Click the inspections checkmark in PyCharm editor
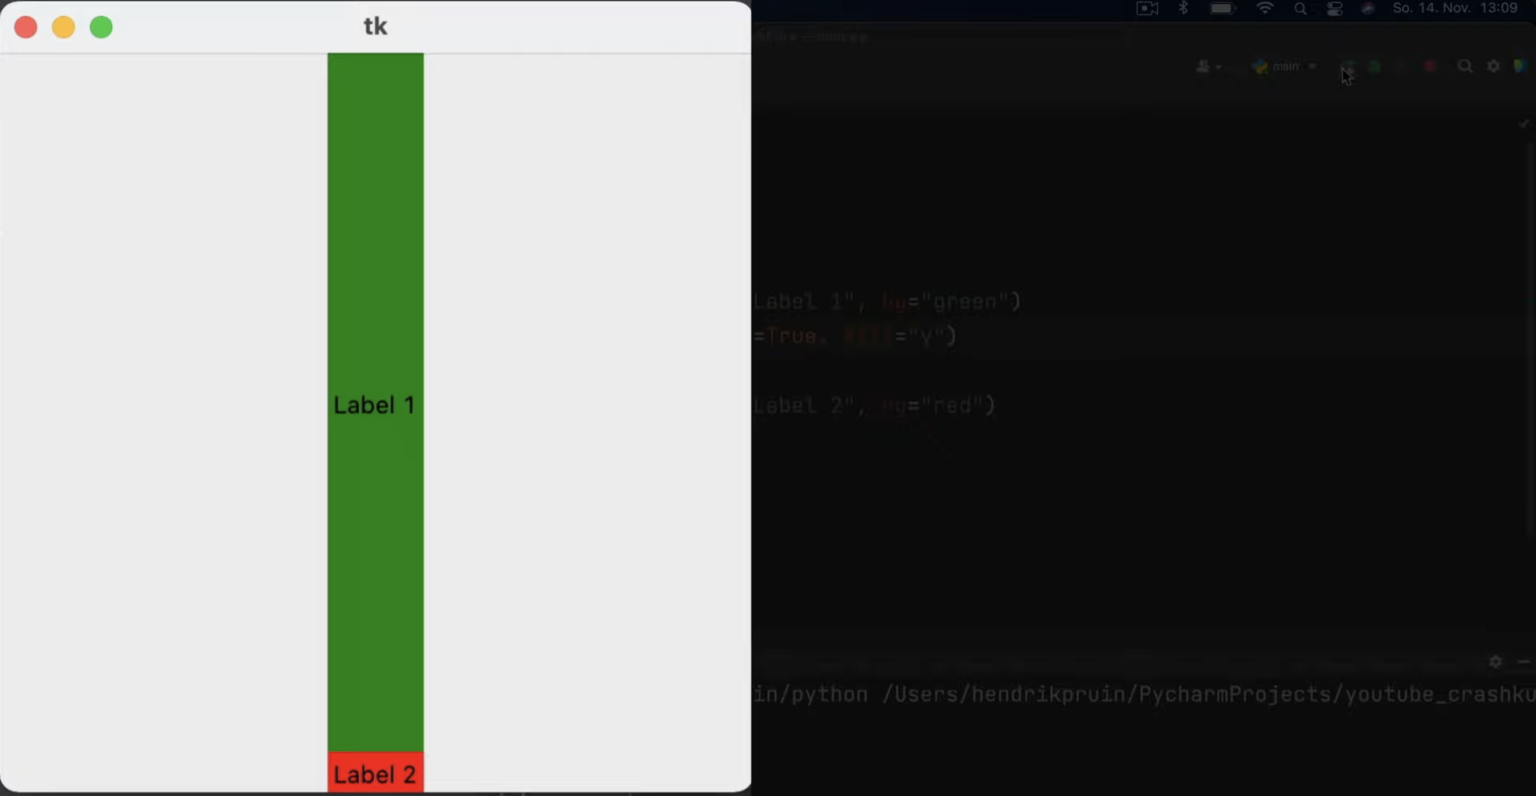1536x796 pixels. (x=1524, y=124)
